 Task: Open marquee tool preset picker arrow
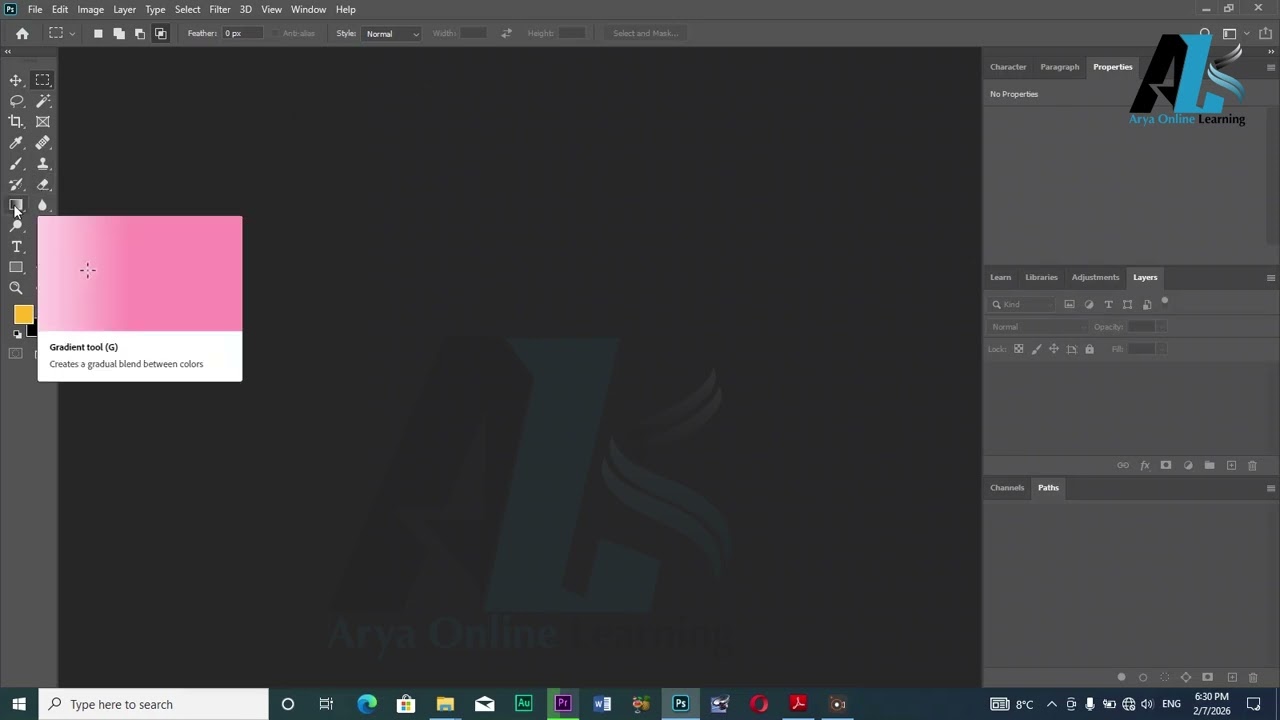pyautogui.click(x=72, y=34)
